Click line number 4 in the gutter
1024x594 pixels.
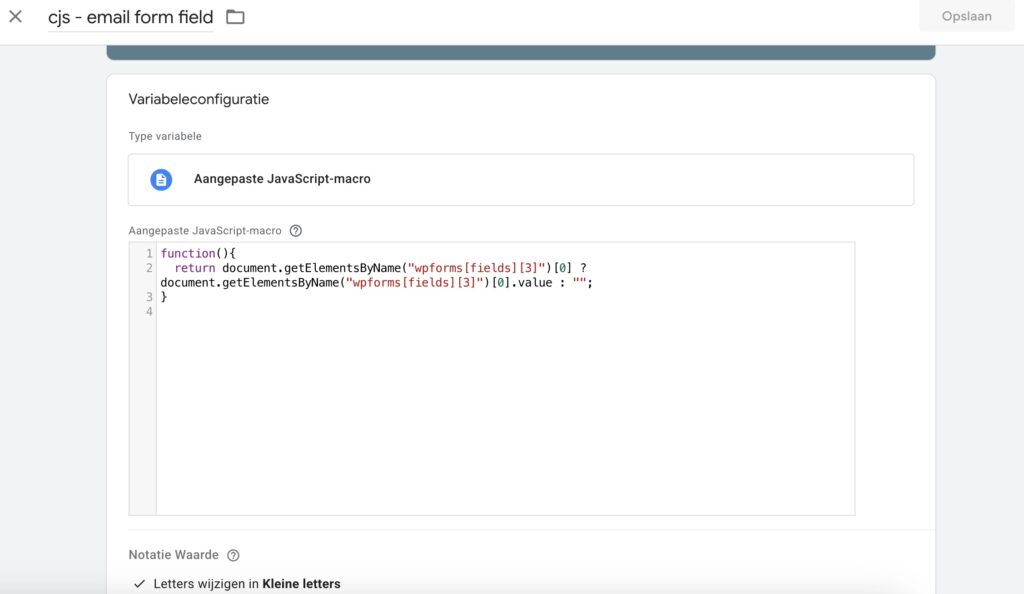(149, 311)
